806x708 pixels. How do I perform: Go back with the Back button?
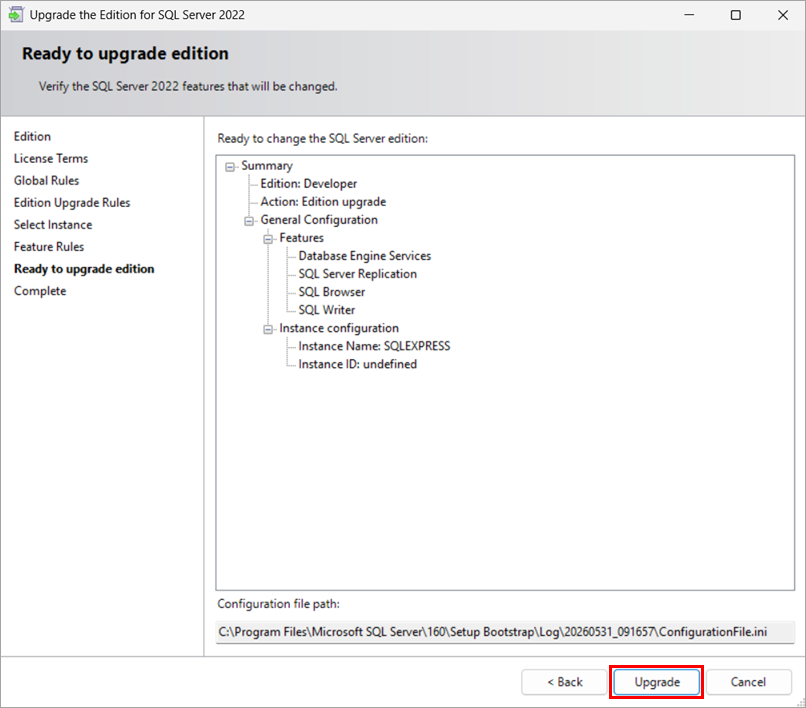(564, 682)
